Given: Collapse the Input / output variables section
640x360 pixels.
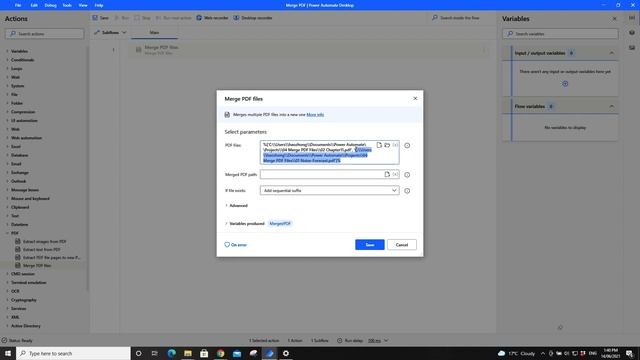Looking at the screenshot, I should 611,53.
